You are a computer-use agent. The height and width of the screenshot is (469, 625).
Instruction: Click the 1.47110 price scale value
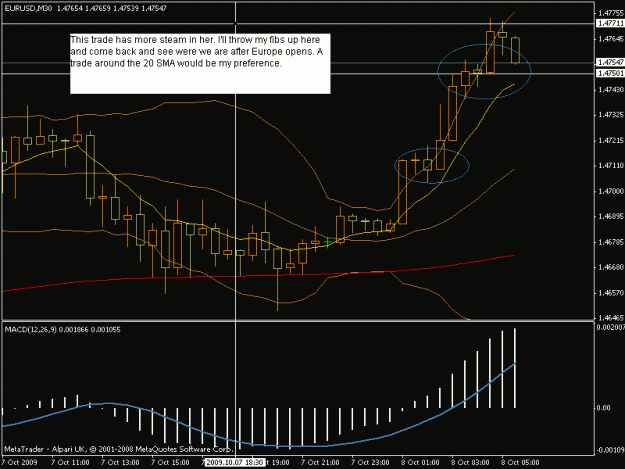pyautogui.click(x=611, y=165)
